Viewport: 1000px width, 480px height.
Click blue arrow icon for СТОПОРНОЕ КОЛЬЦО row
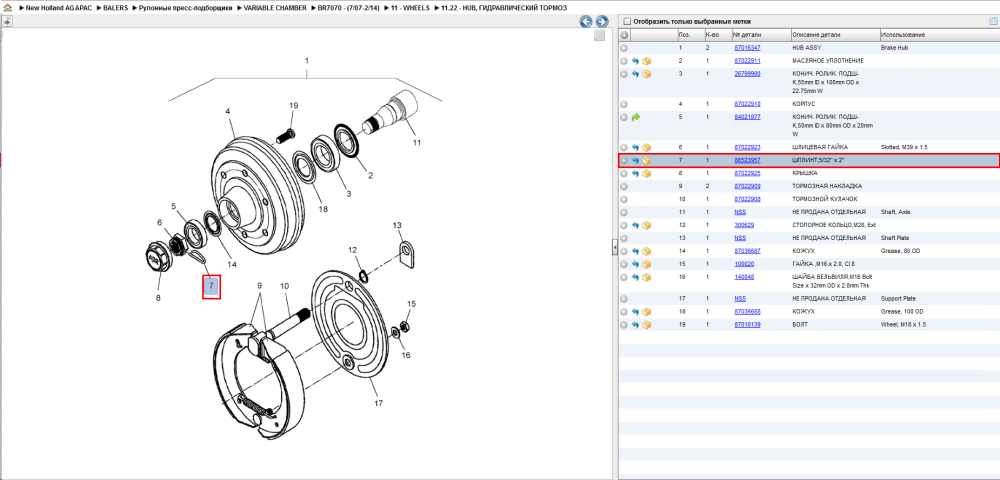pos(635,225)
